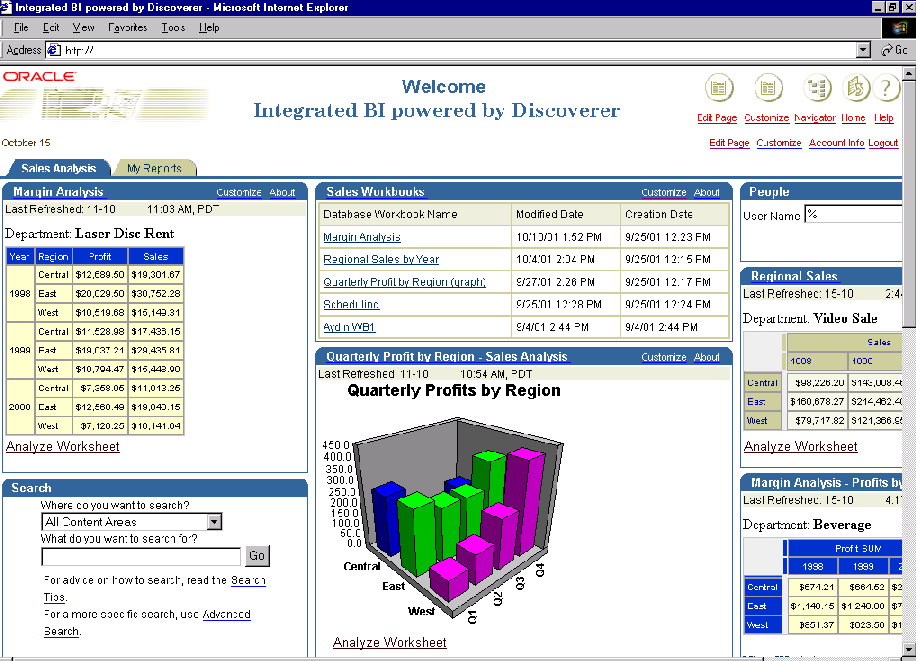Open the Favorites menu
916x661 pixels.
[x=127, y=27]
